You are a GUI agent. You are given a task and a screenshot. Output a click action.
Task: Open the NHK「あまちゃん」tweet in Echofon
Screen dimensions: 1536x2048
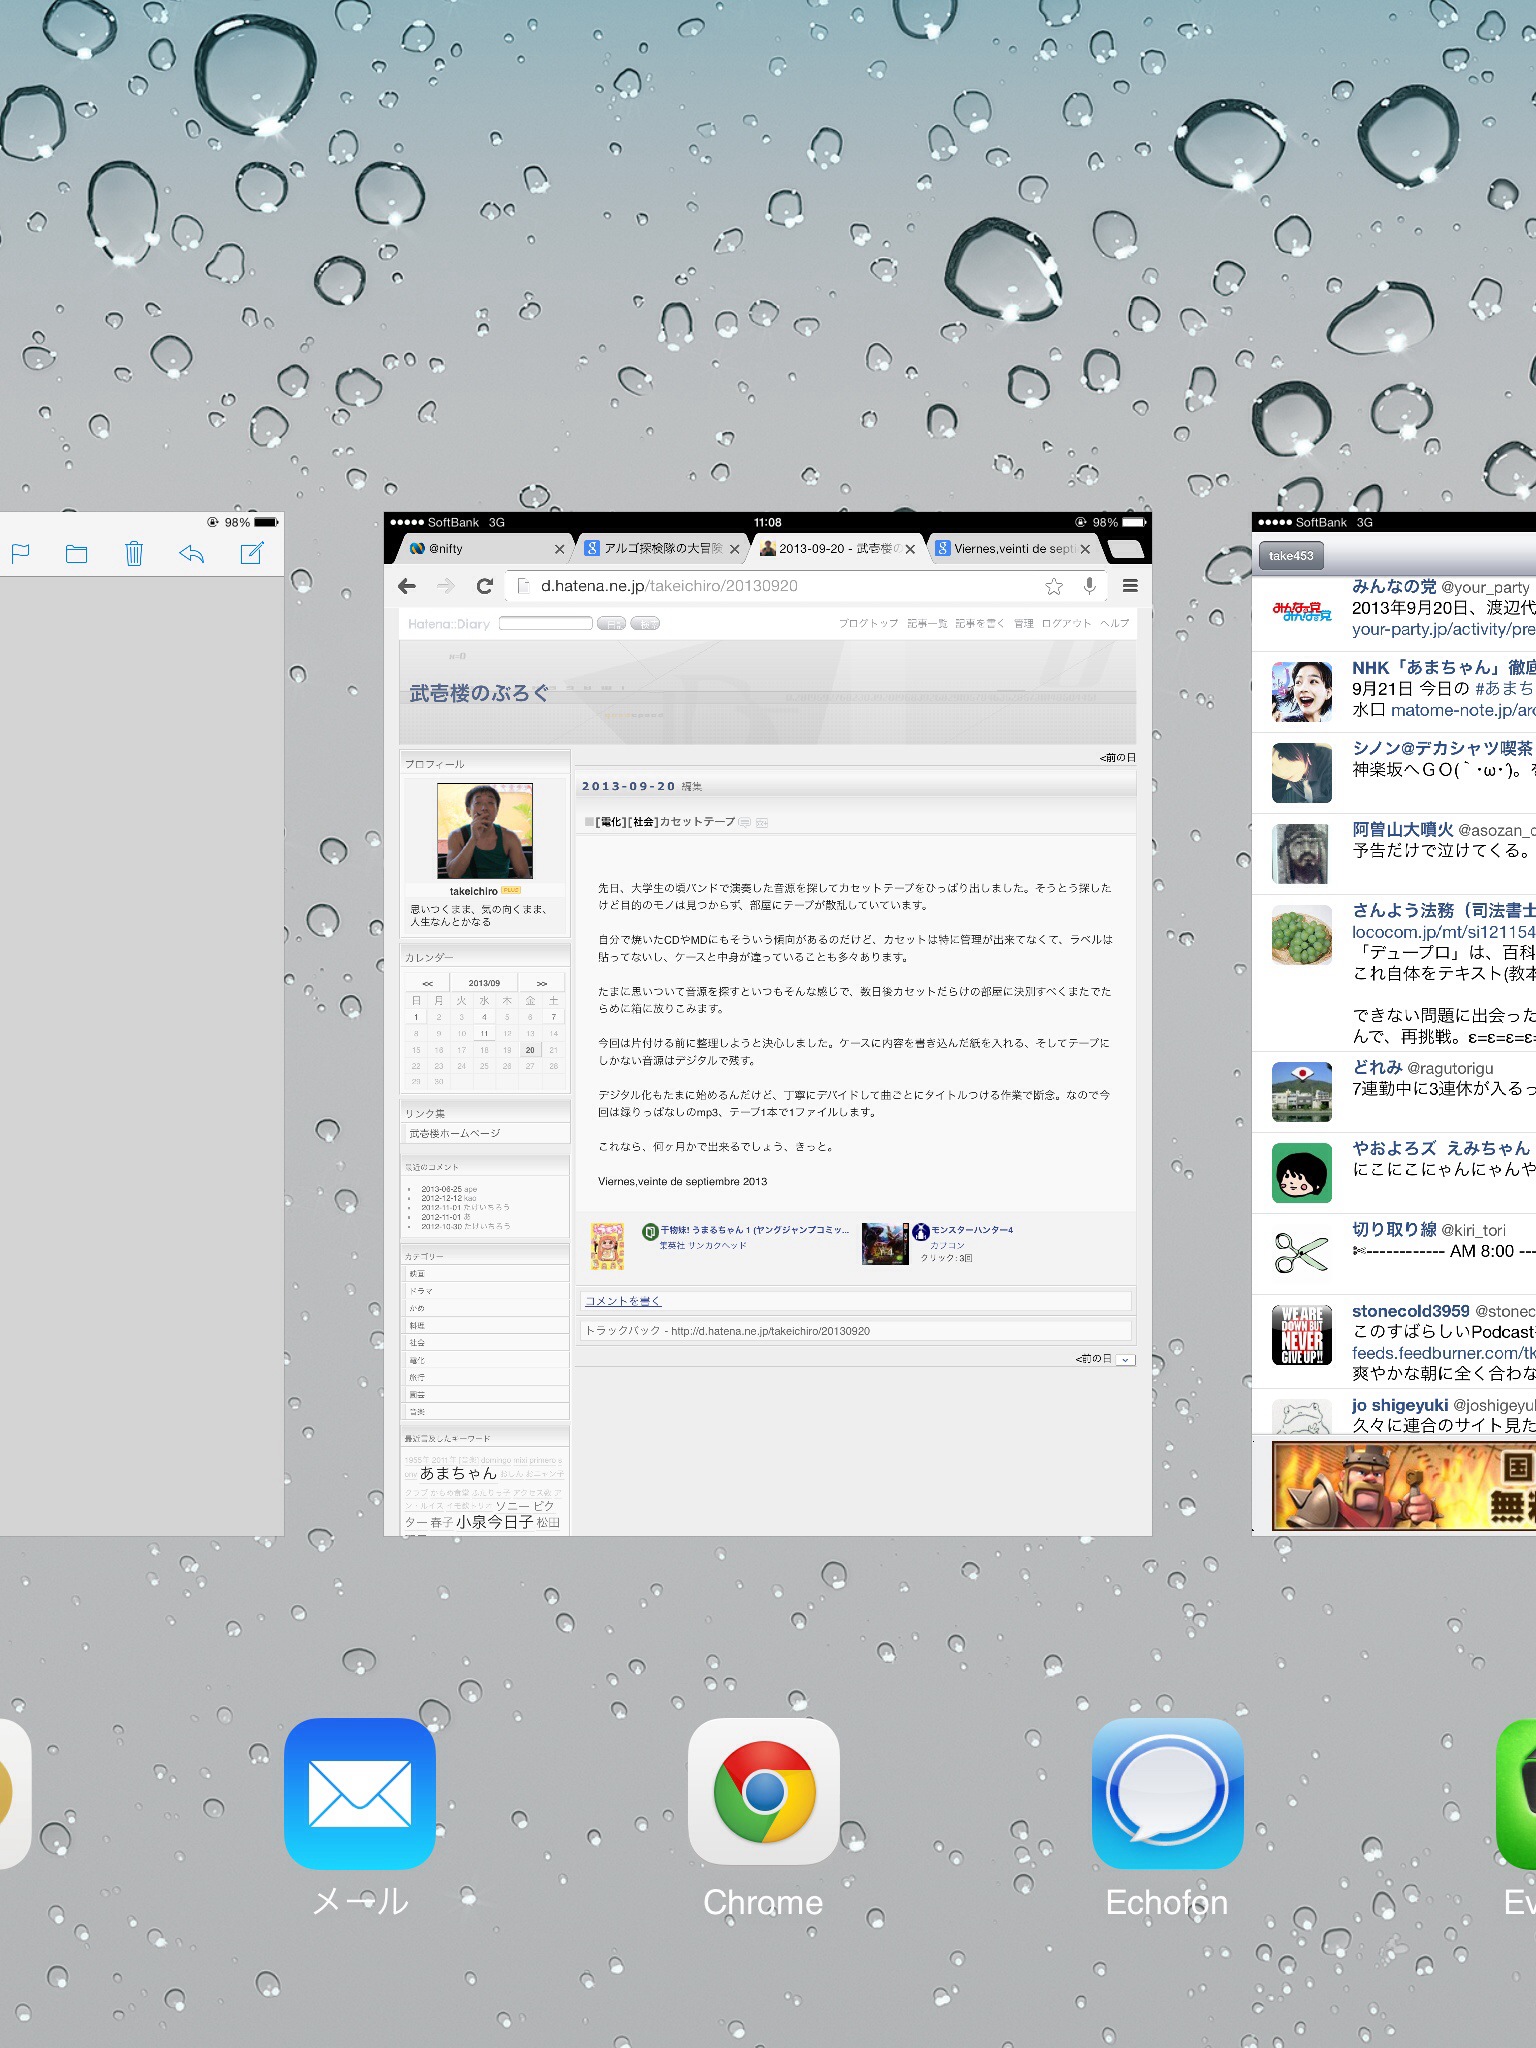click(x=1394, y=690)
